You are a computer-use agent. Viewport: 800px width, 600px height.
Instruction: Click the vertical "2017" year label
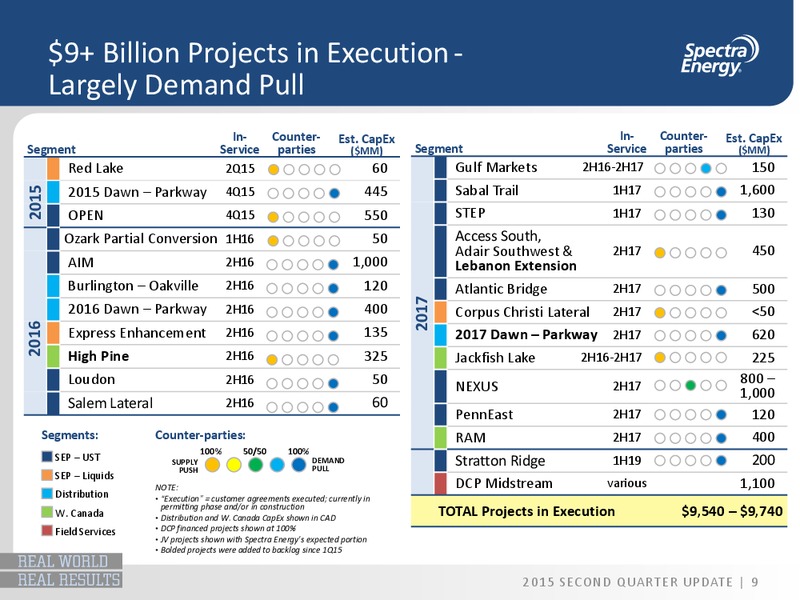pos(421,313)
